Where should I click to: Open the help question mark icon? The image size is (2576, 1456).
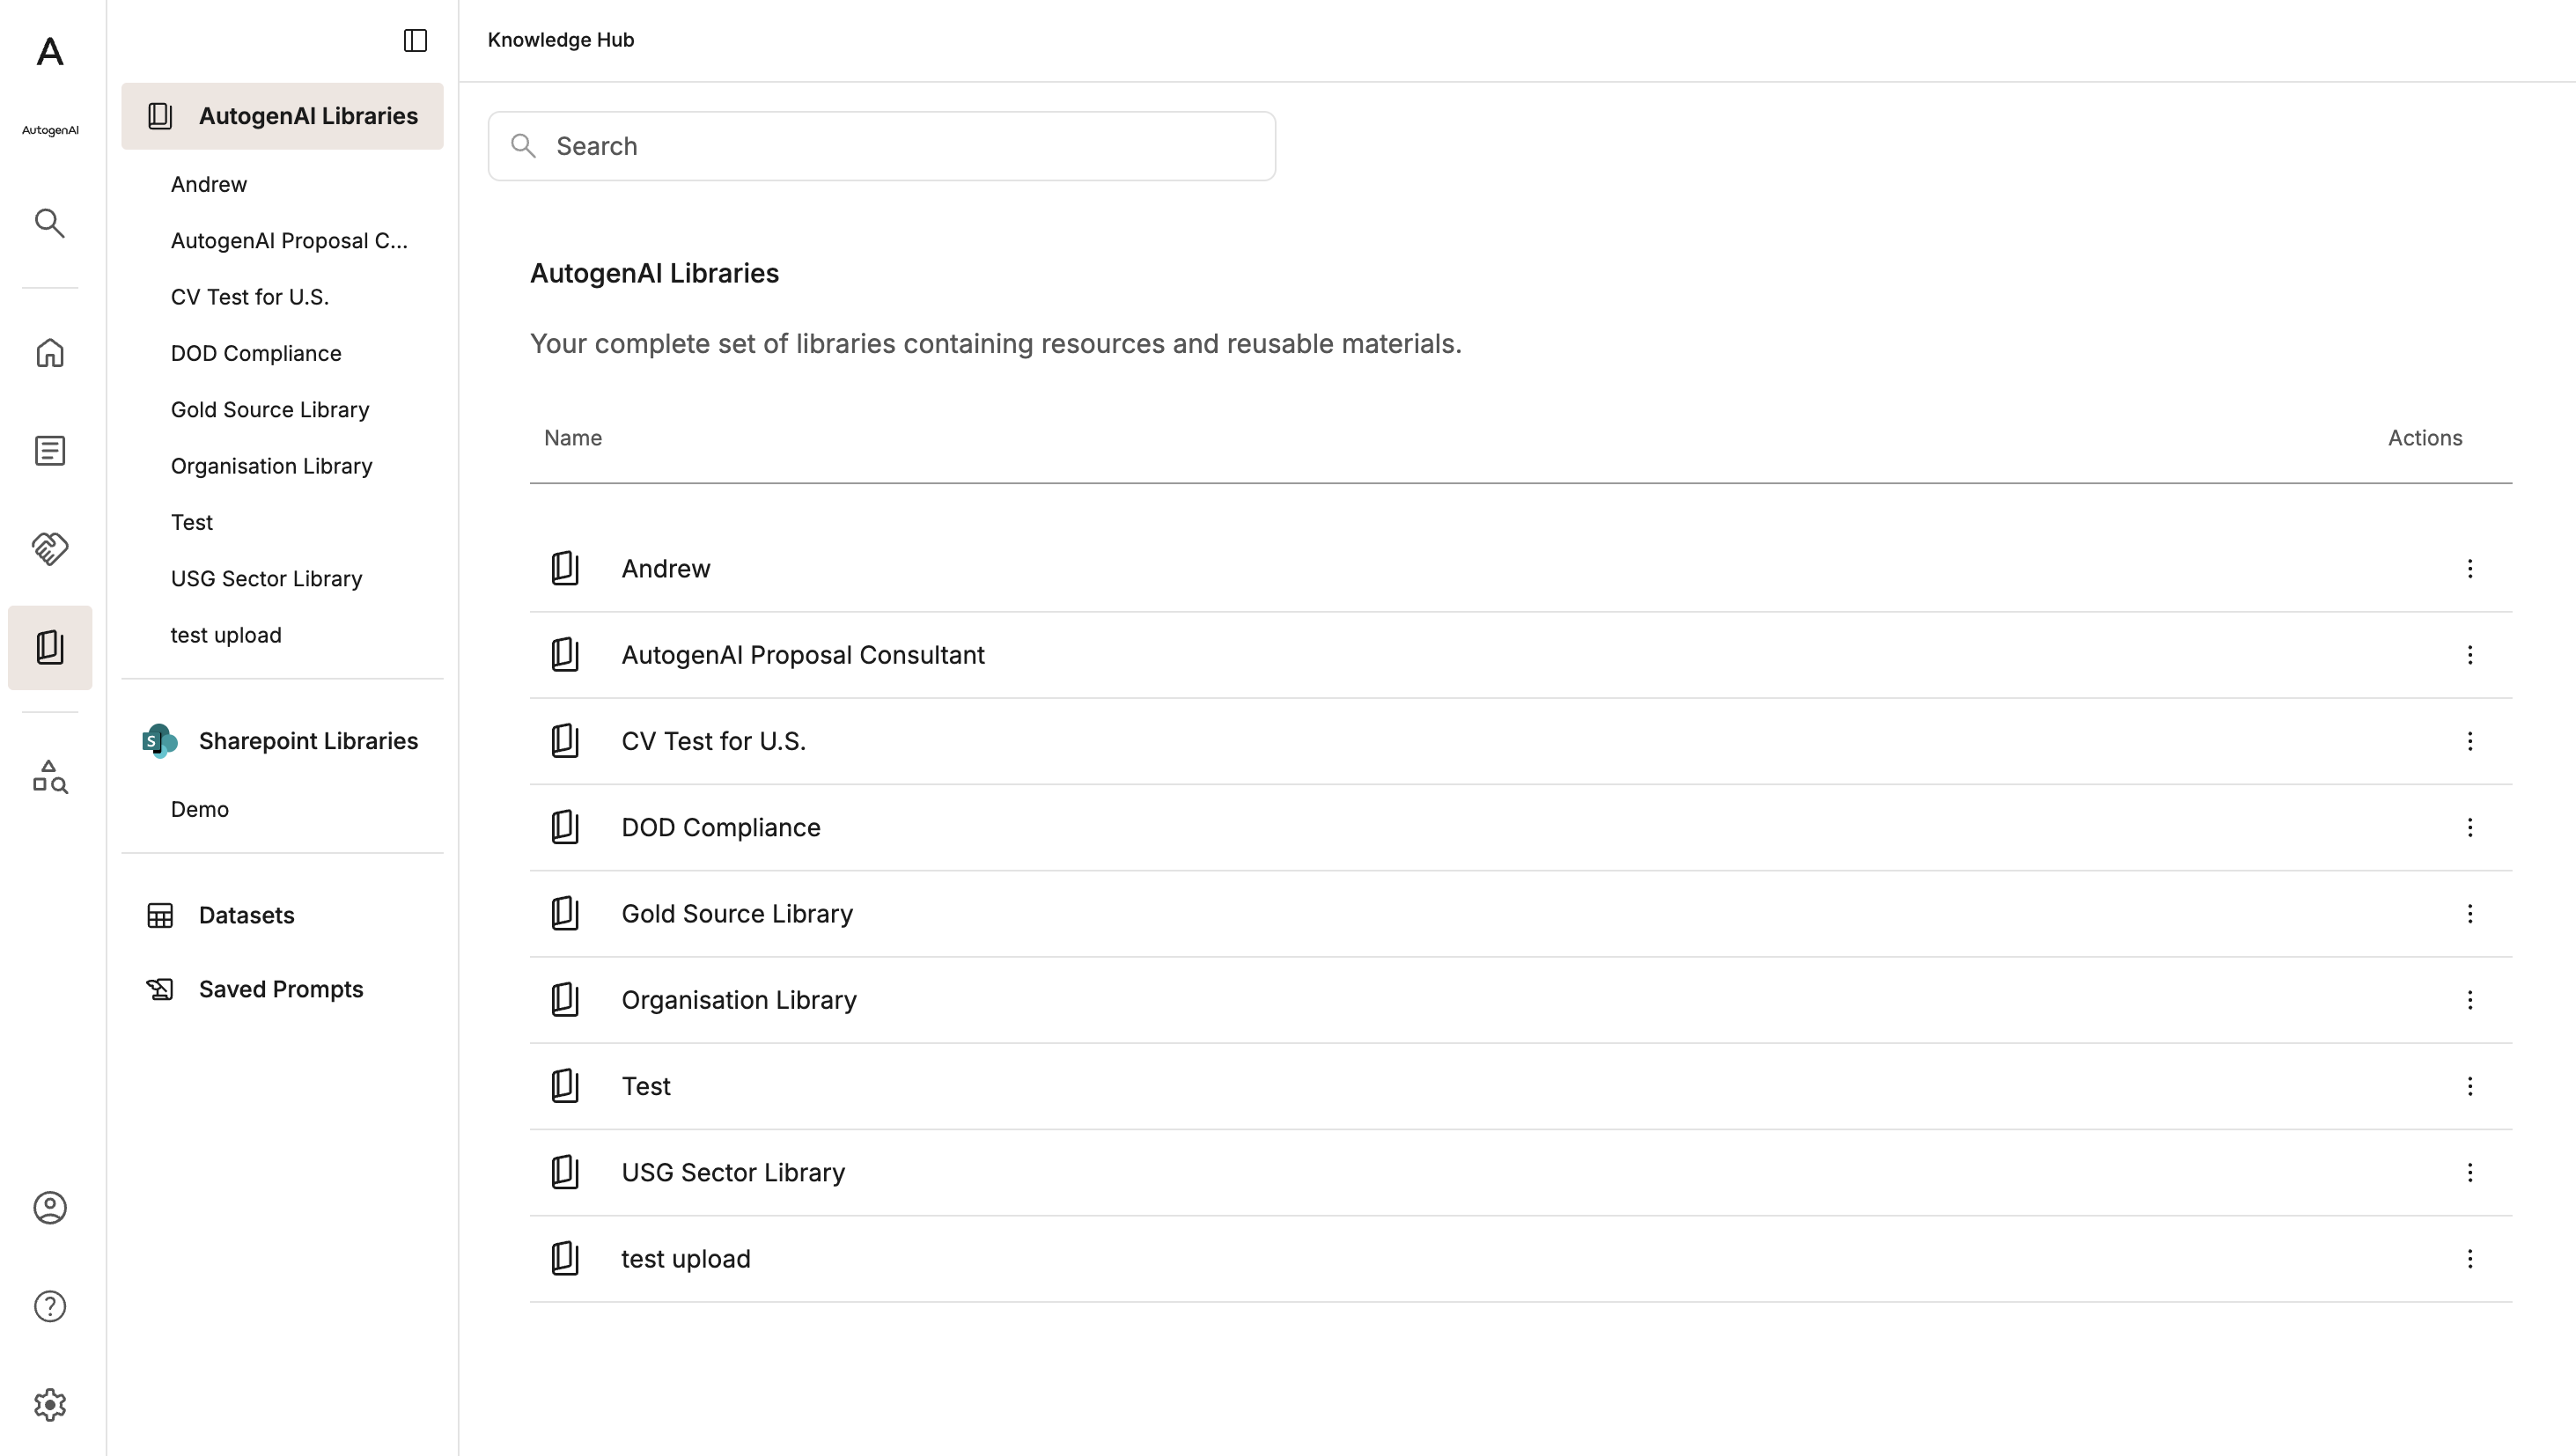(x=50, y=1307)
